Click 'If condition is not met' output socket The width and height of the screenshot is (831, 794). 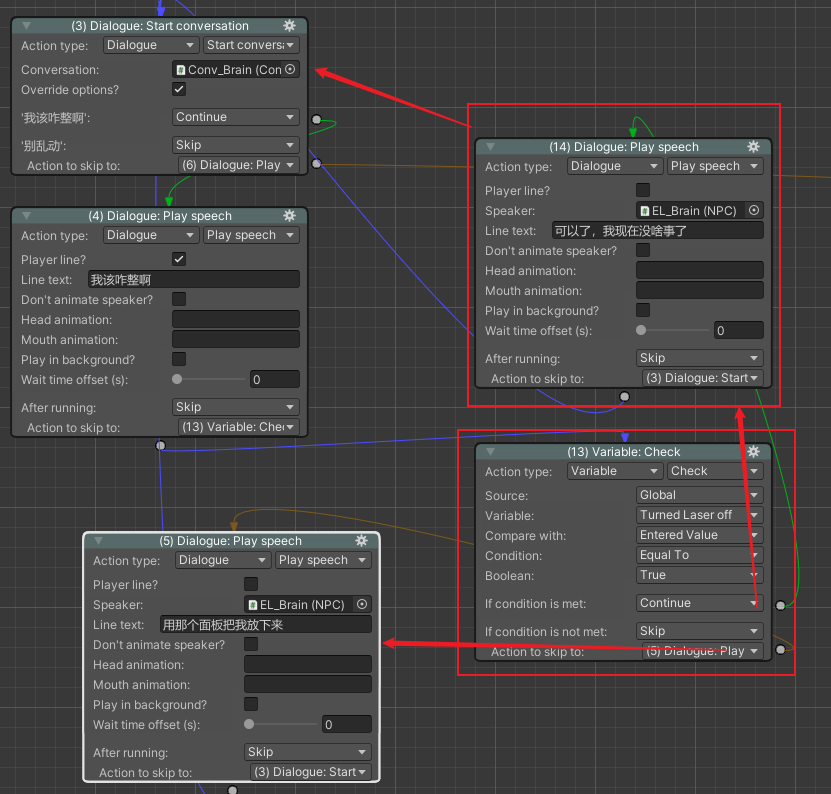tap(781, 649)
